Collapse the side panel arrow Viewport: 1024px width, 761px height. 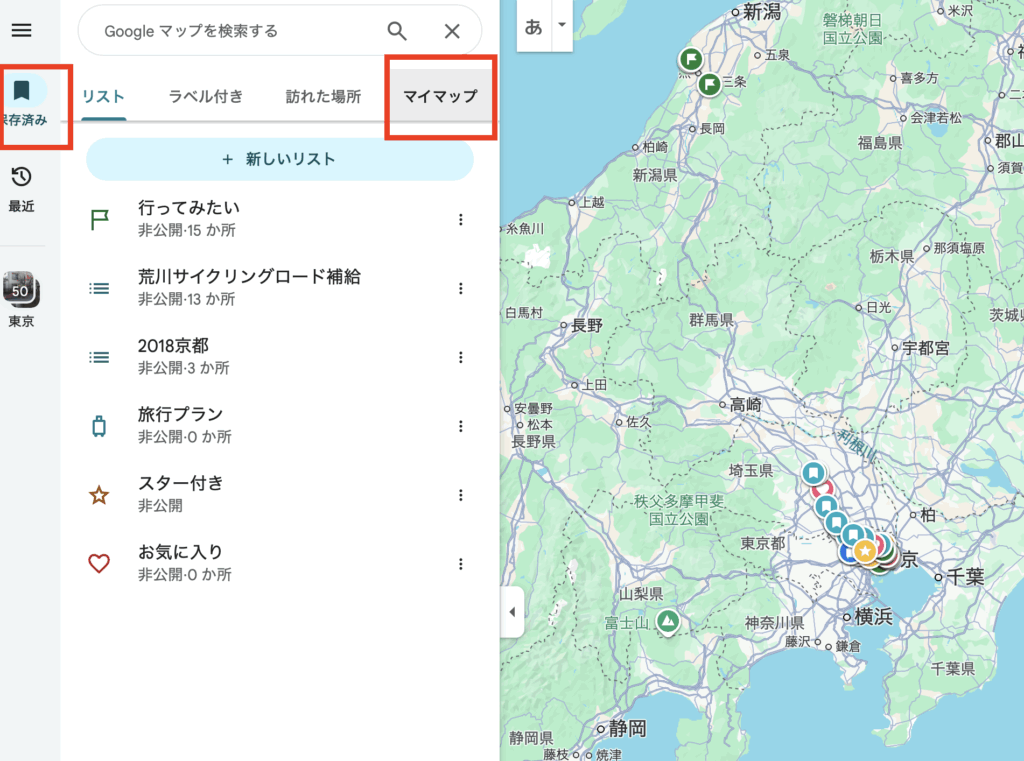(512, 613)
